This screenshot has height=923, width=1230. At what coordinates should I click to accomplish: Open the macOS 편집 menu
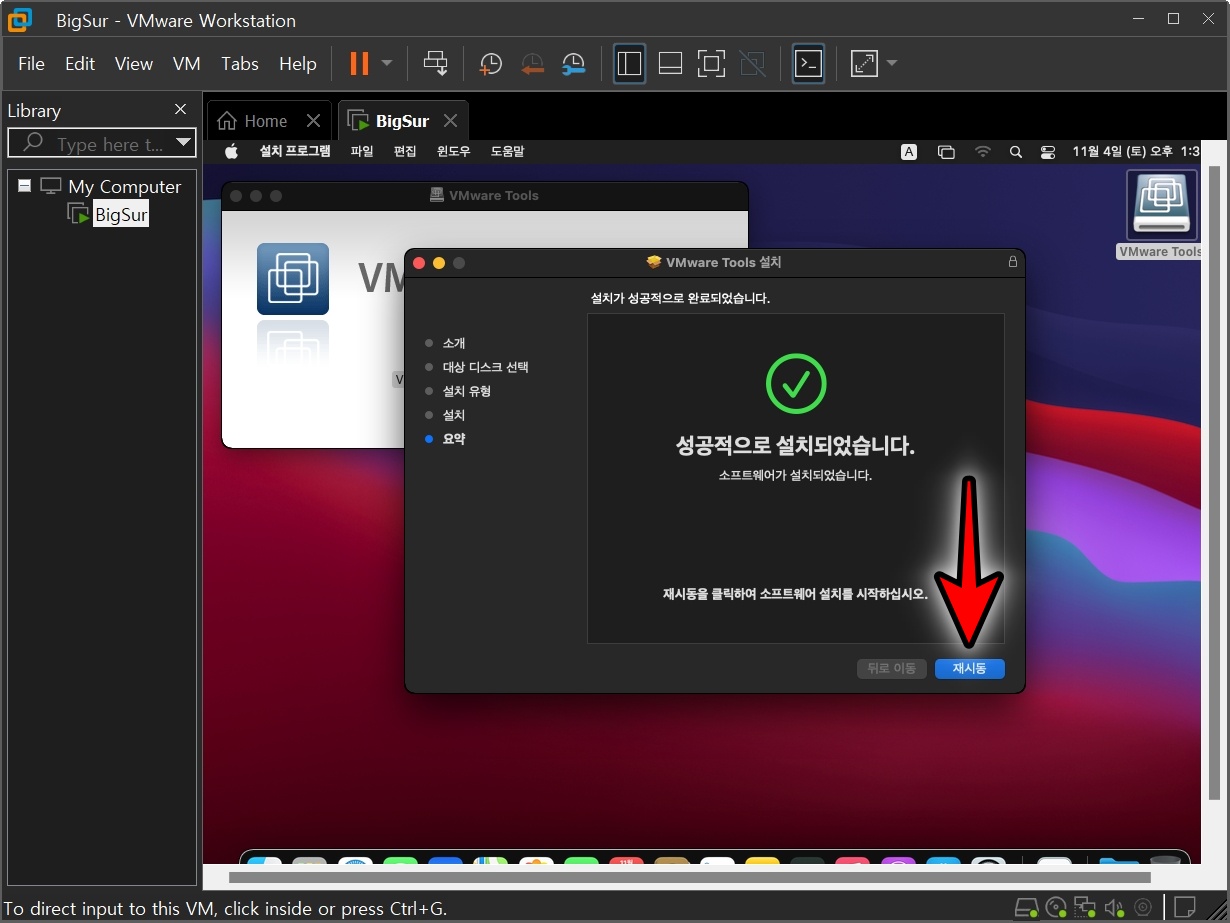pyautogui.click(x=405, y=151)
